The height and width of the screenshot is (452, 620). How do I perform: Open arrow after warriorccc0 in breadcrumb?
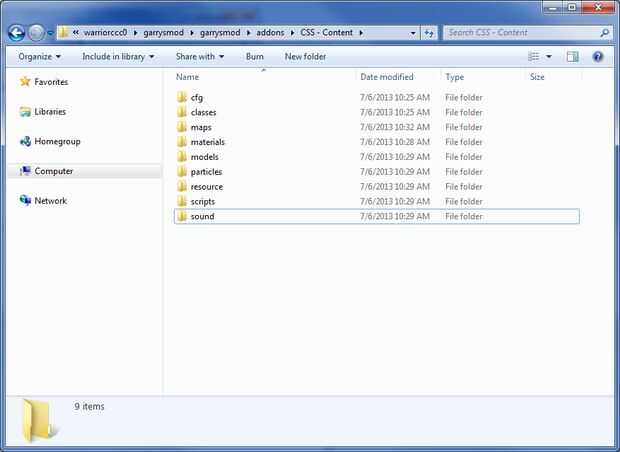coord(135,32)
